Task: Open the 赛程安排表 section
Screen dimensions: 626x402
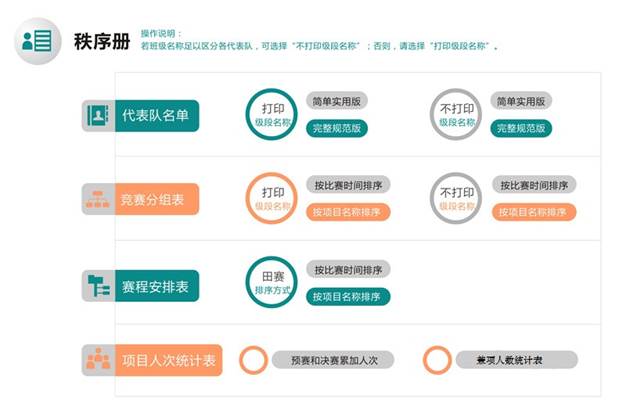Action: [155, 286]
